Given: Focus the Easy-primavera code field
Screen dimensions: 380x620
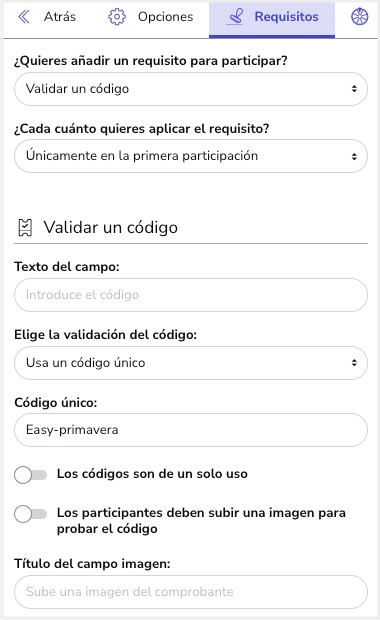Looking at the screenshot, I should point(191,430).
